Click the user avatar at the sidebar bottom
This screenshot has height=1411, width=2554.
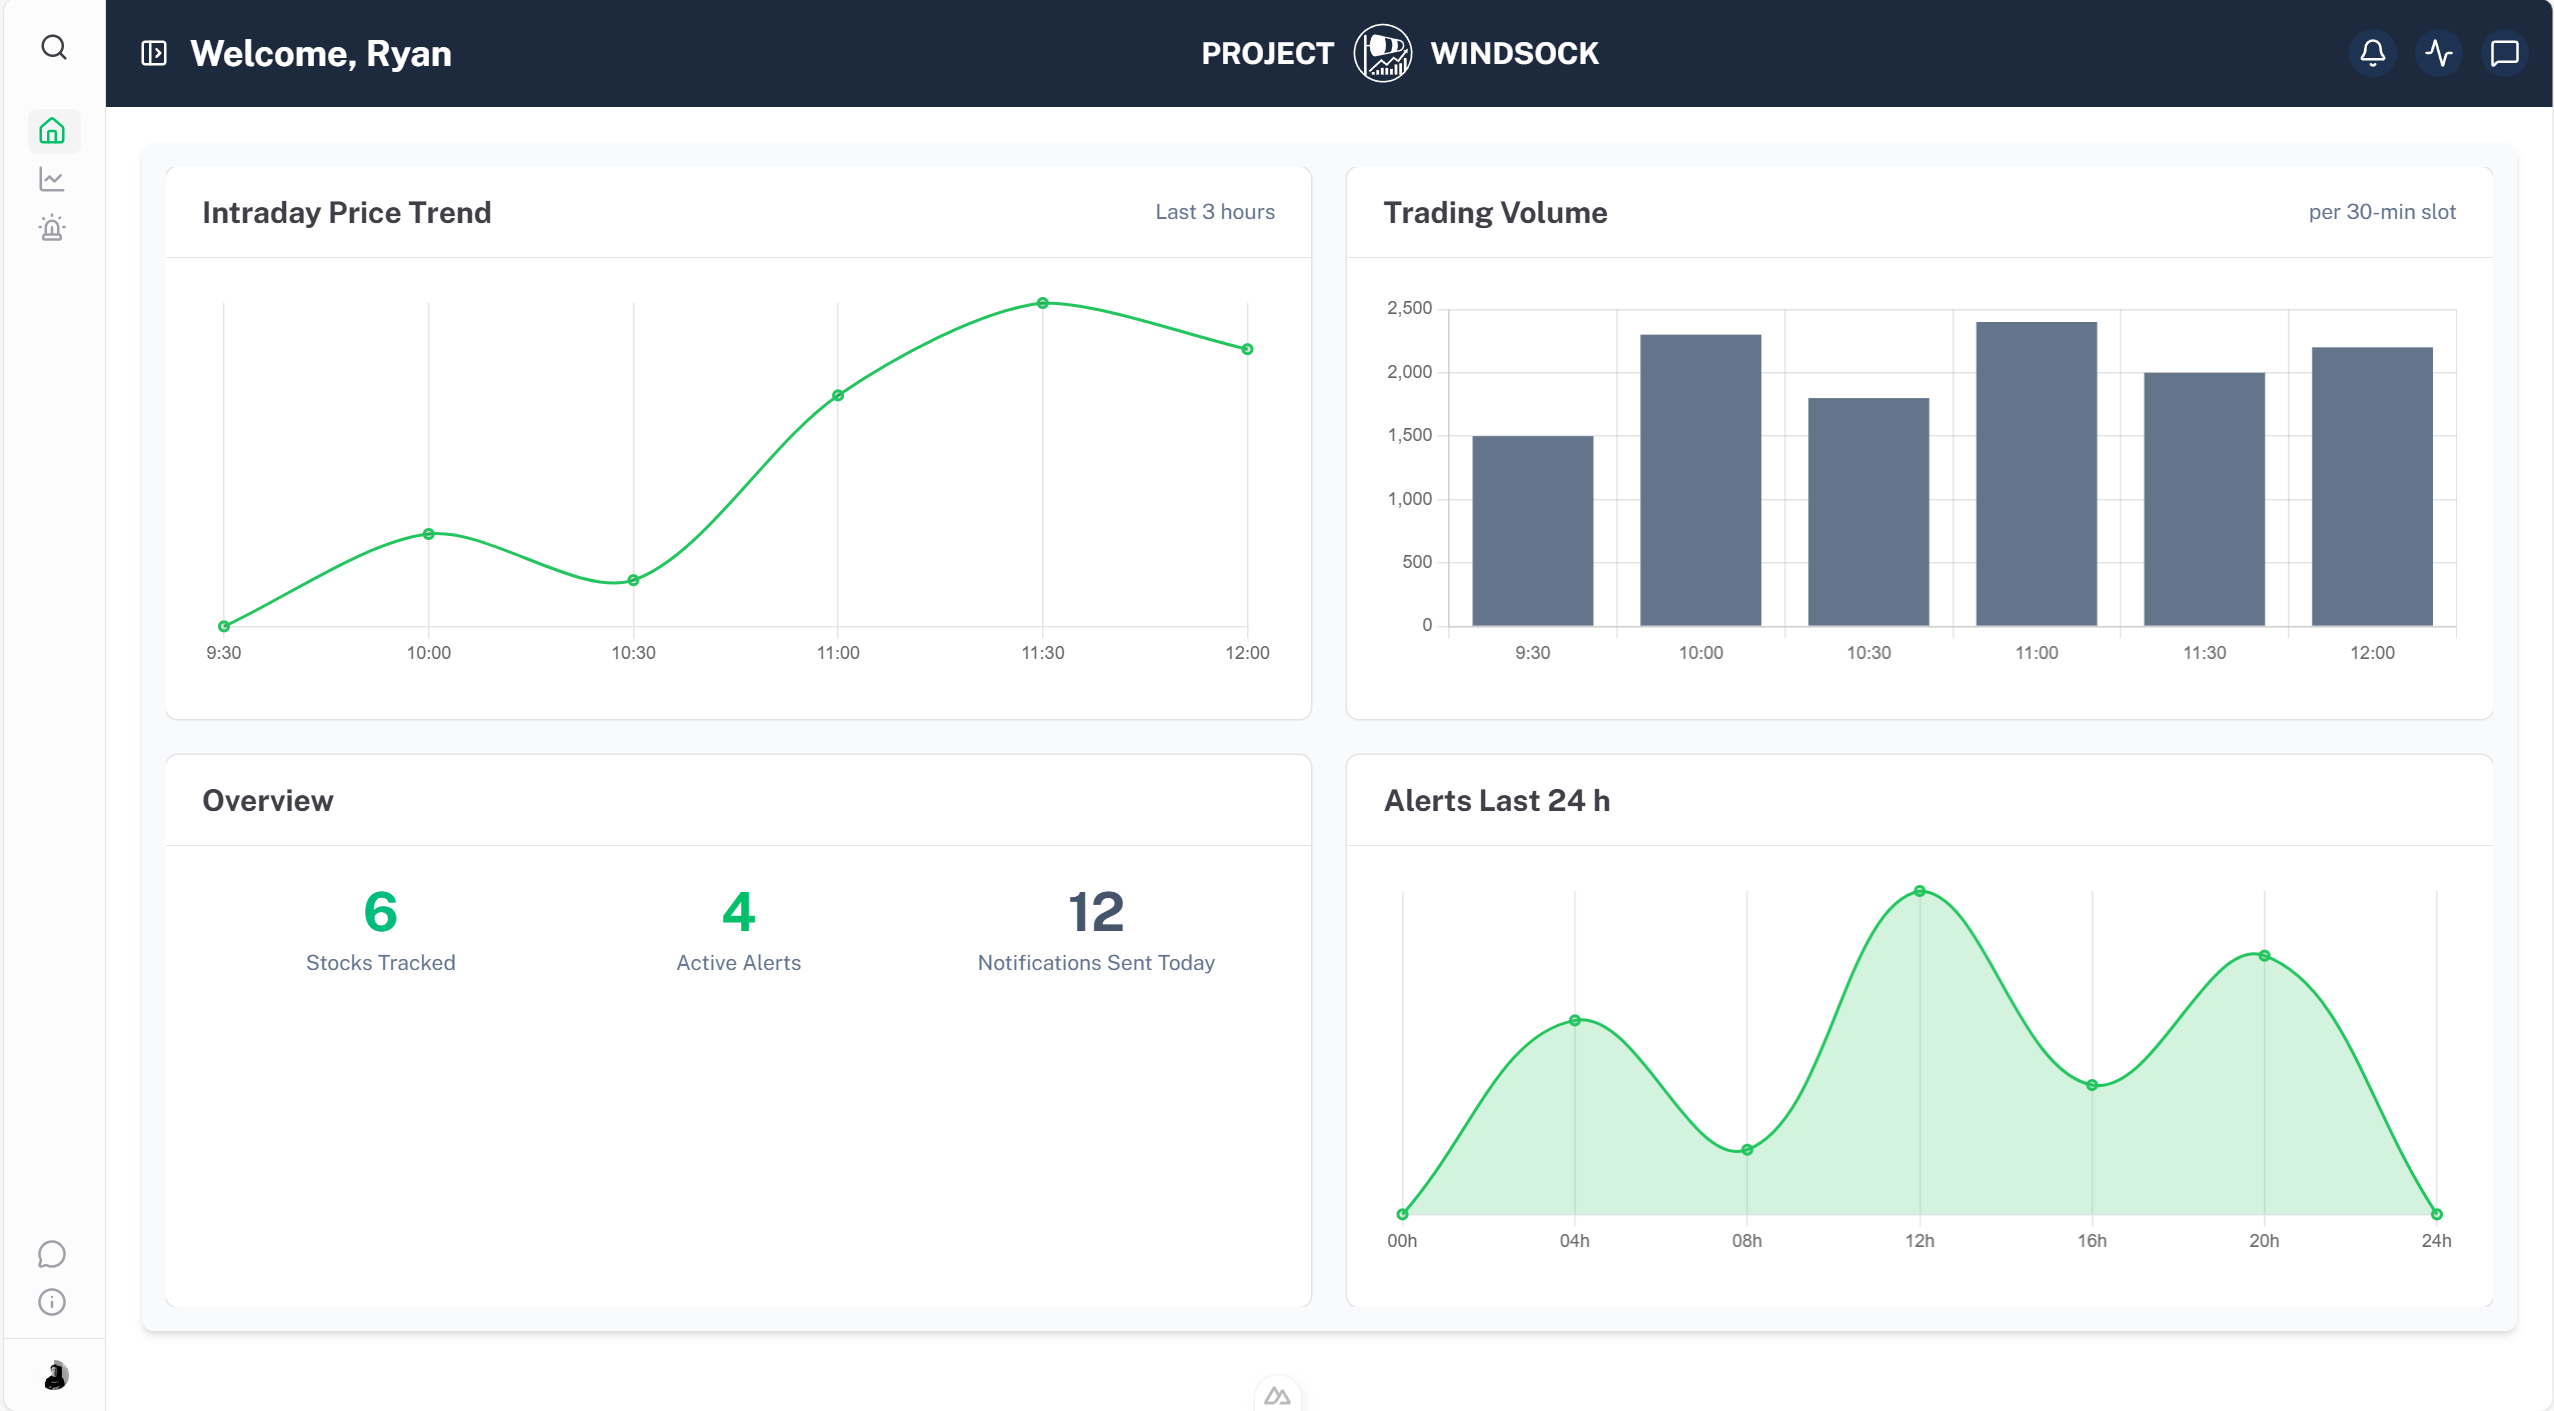coord(54,1375)
